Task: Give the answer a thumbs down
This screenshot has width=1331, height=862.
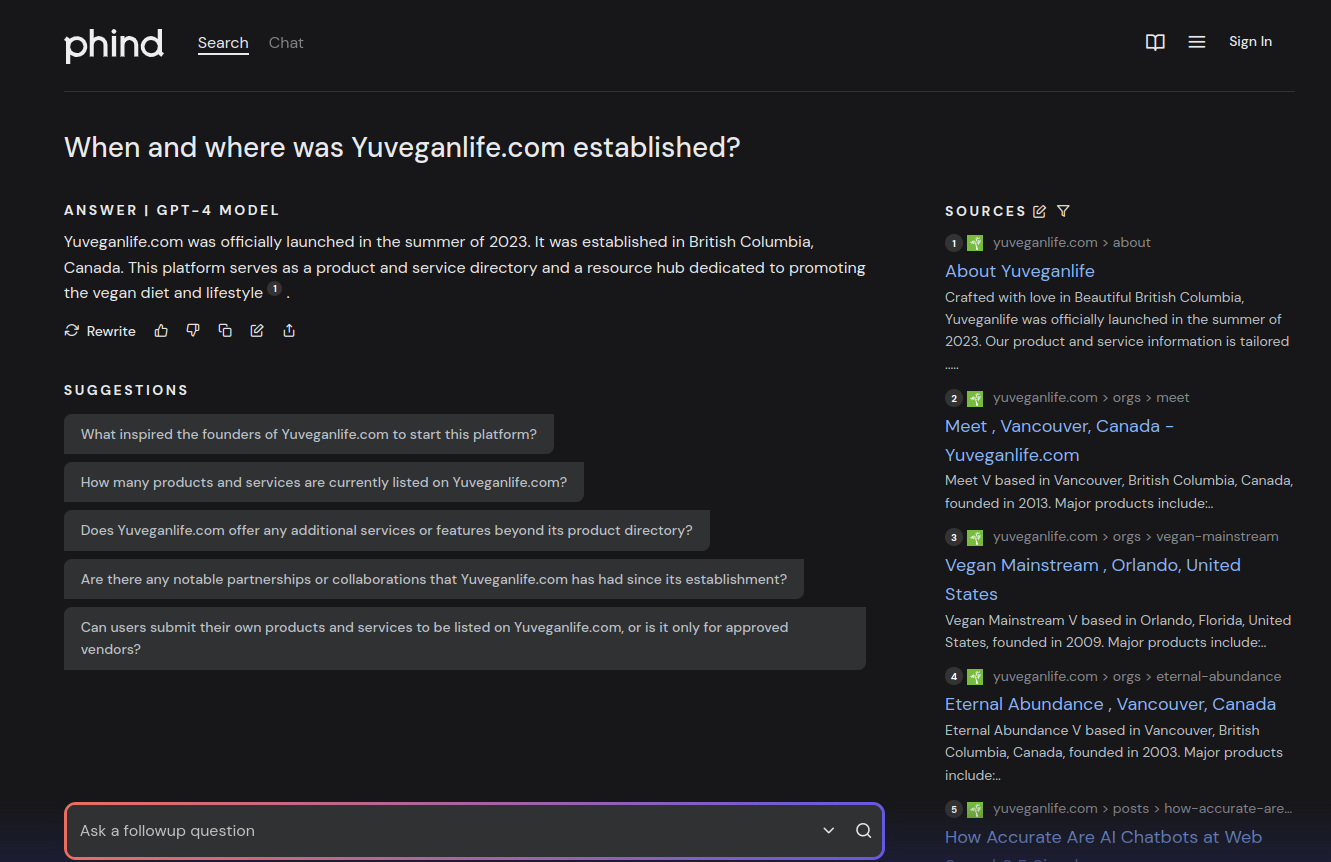Action: 193,331
